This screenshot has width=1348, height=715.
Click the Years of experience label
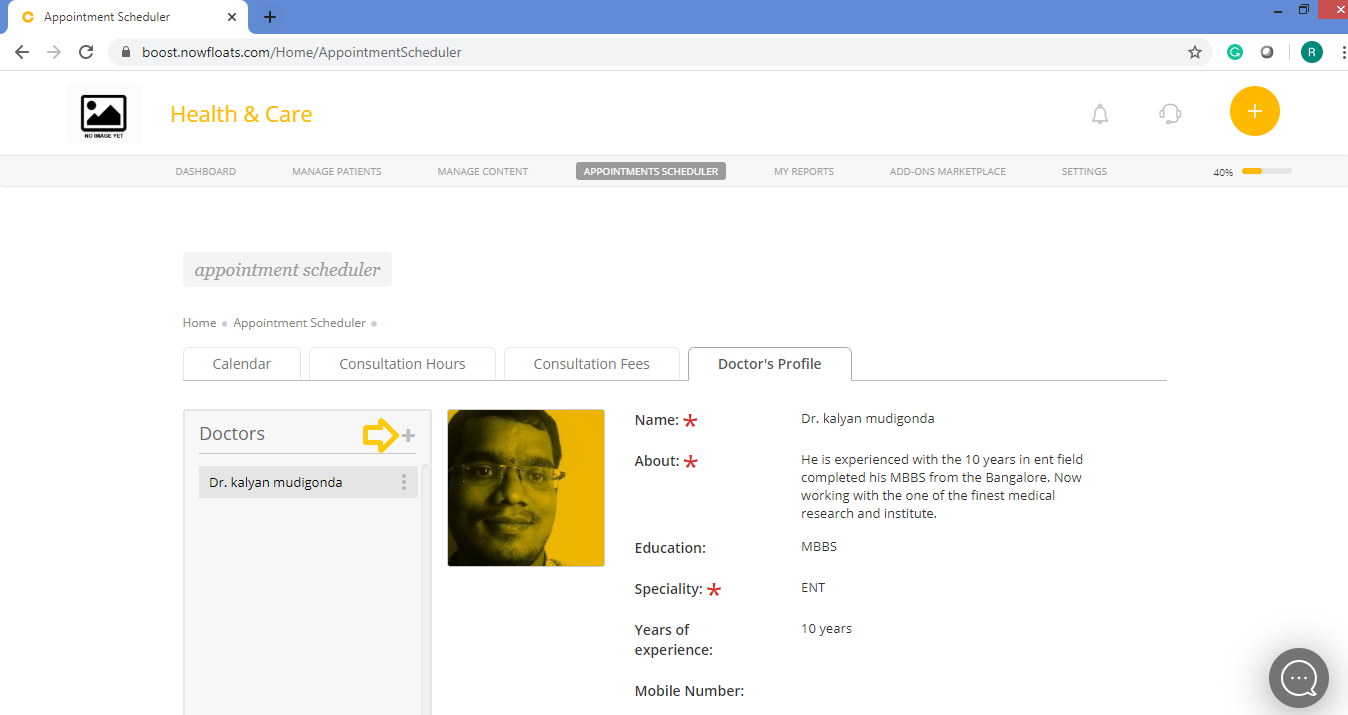tap(673, 640)
